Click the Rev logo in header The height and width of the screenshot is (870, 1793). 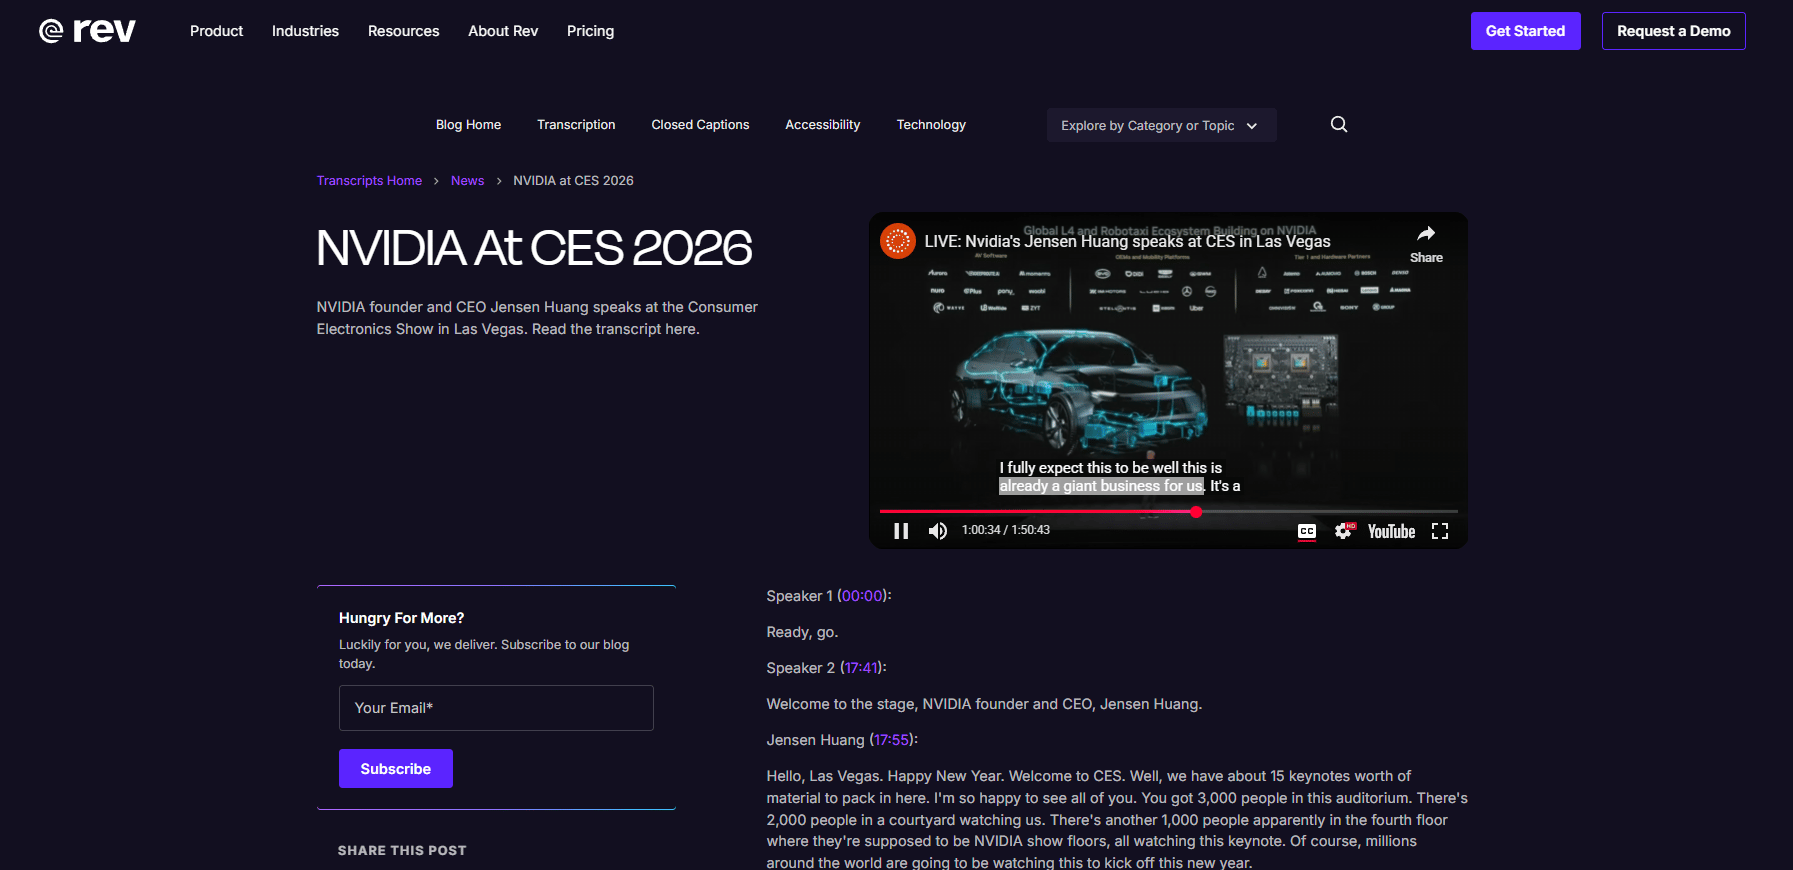[87, 31]
